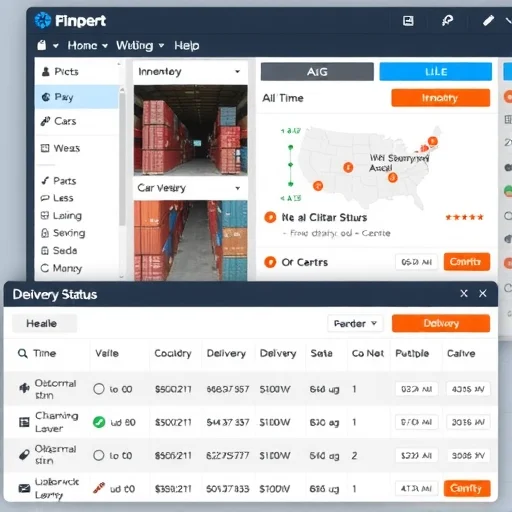Click the key icon in top bar

point(447,21)
